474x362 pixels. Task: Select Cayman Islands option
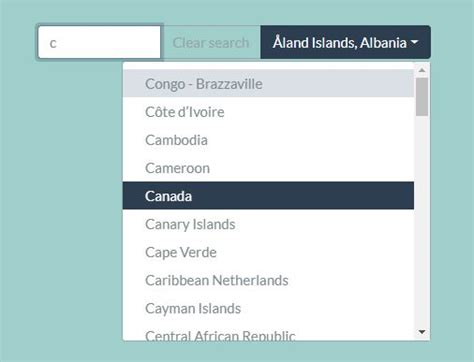(268, 308)
